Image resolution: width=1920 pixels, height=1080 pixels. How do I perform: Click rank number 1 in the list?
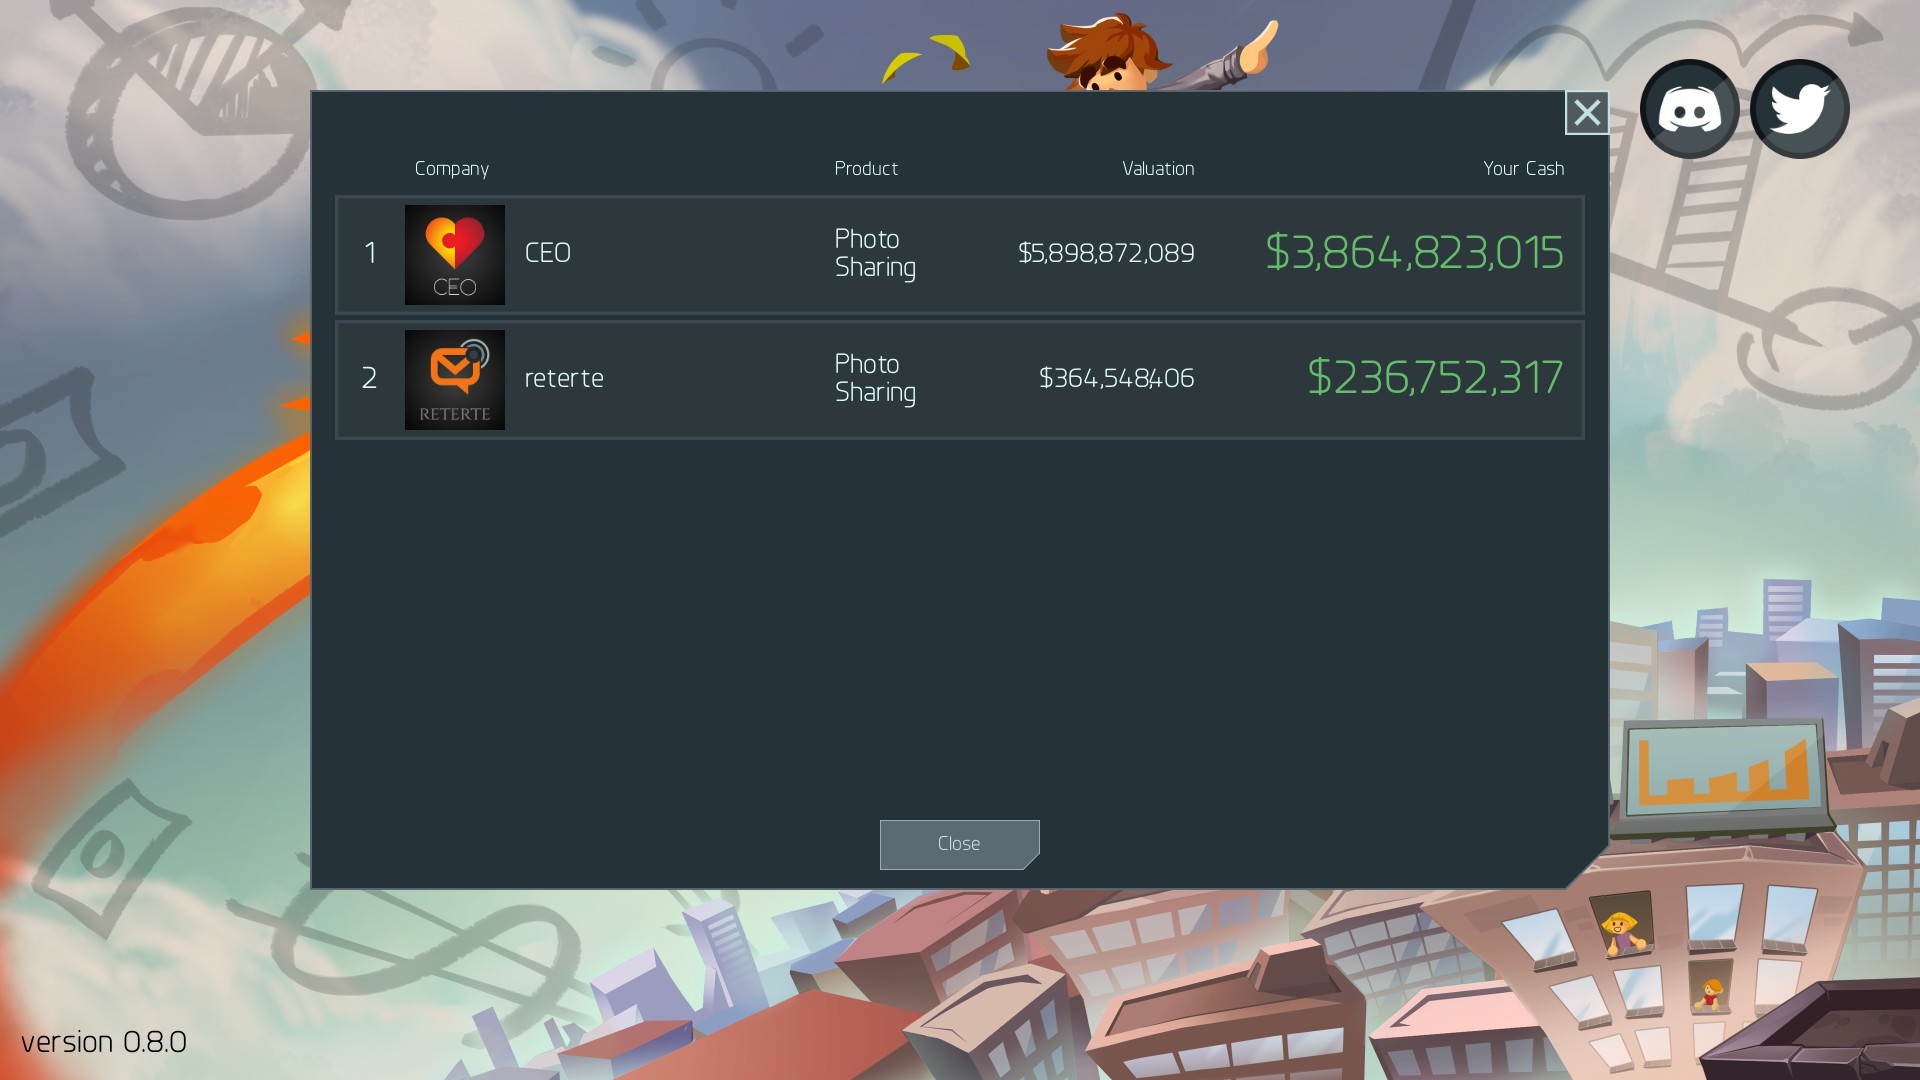click(371, 253)
